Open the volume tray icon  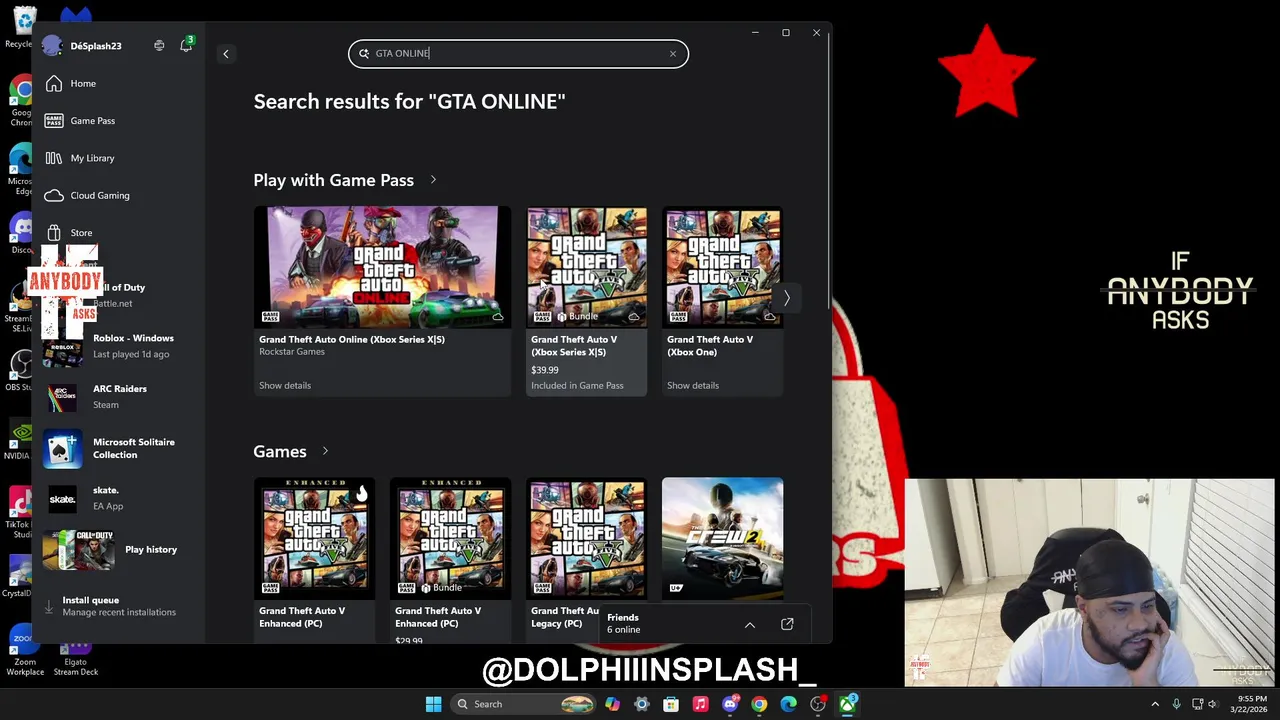[x=1213, y=704]
